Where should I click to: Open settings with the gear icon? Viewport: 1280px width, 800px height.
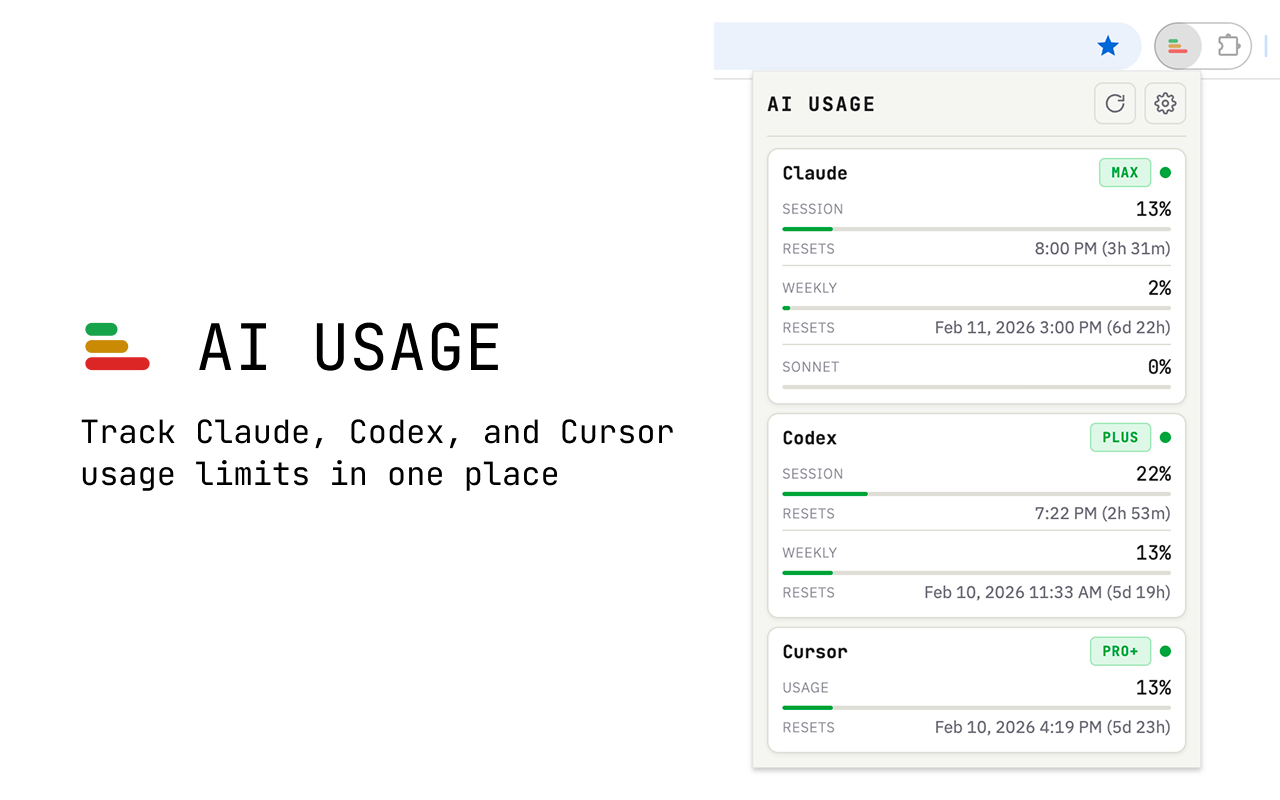[1165, 103]
